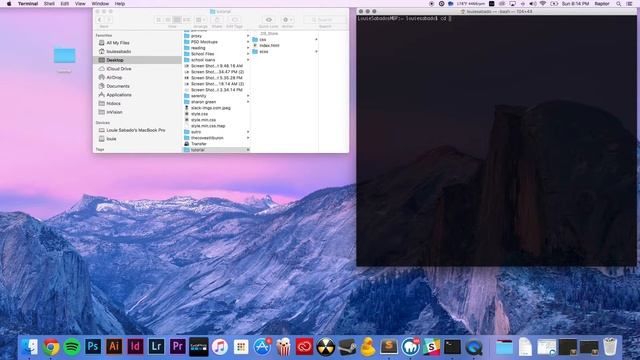Expand the School Files folder arrow
Viewport: 640px width, 360px height.
[x=248, y=54]
